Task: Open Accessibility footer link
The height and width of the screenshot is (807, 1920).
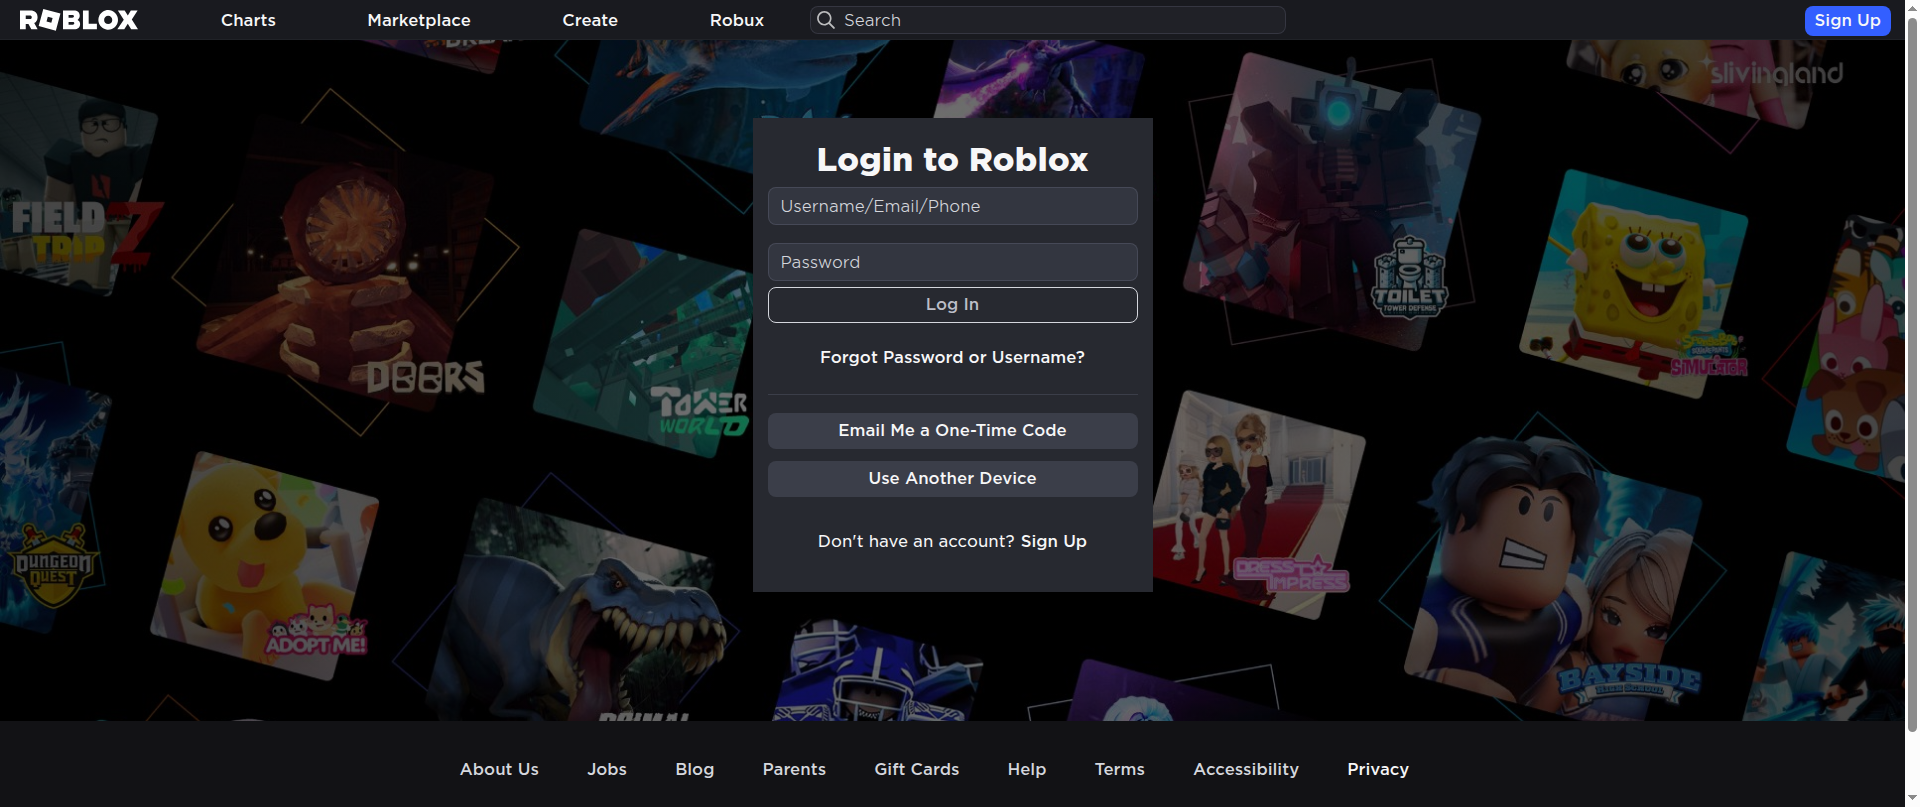Action: pos(1246,769)
